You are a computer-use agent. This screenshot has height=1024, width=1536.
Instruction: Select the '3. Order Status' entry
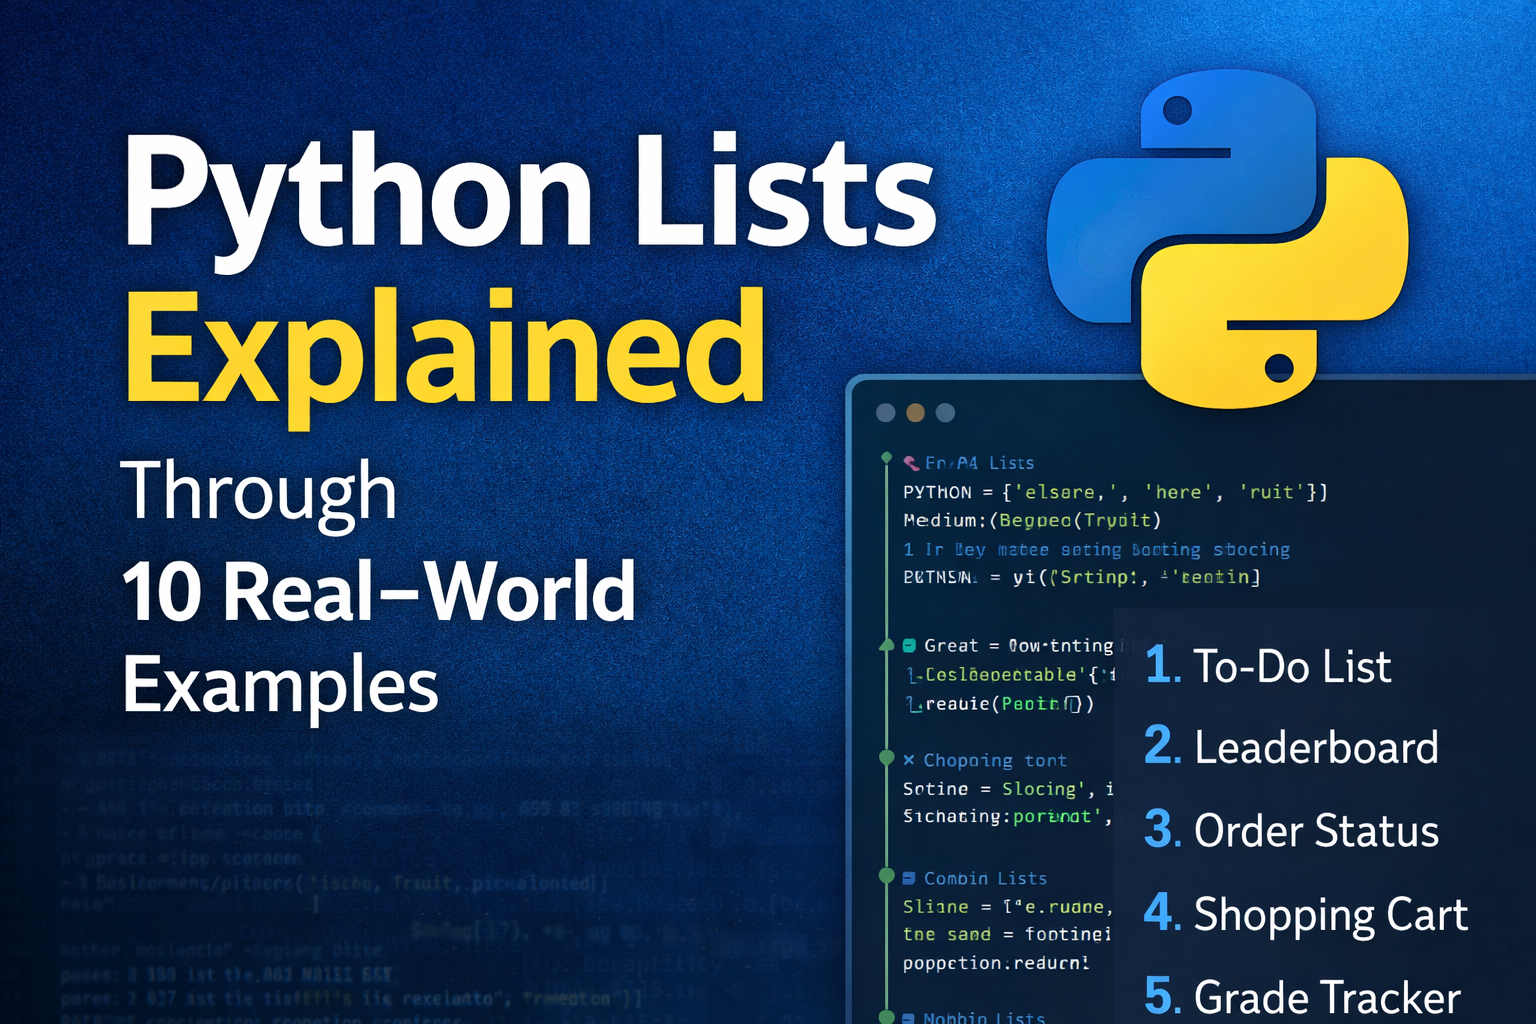point(1291,831)
